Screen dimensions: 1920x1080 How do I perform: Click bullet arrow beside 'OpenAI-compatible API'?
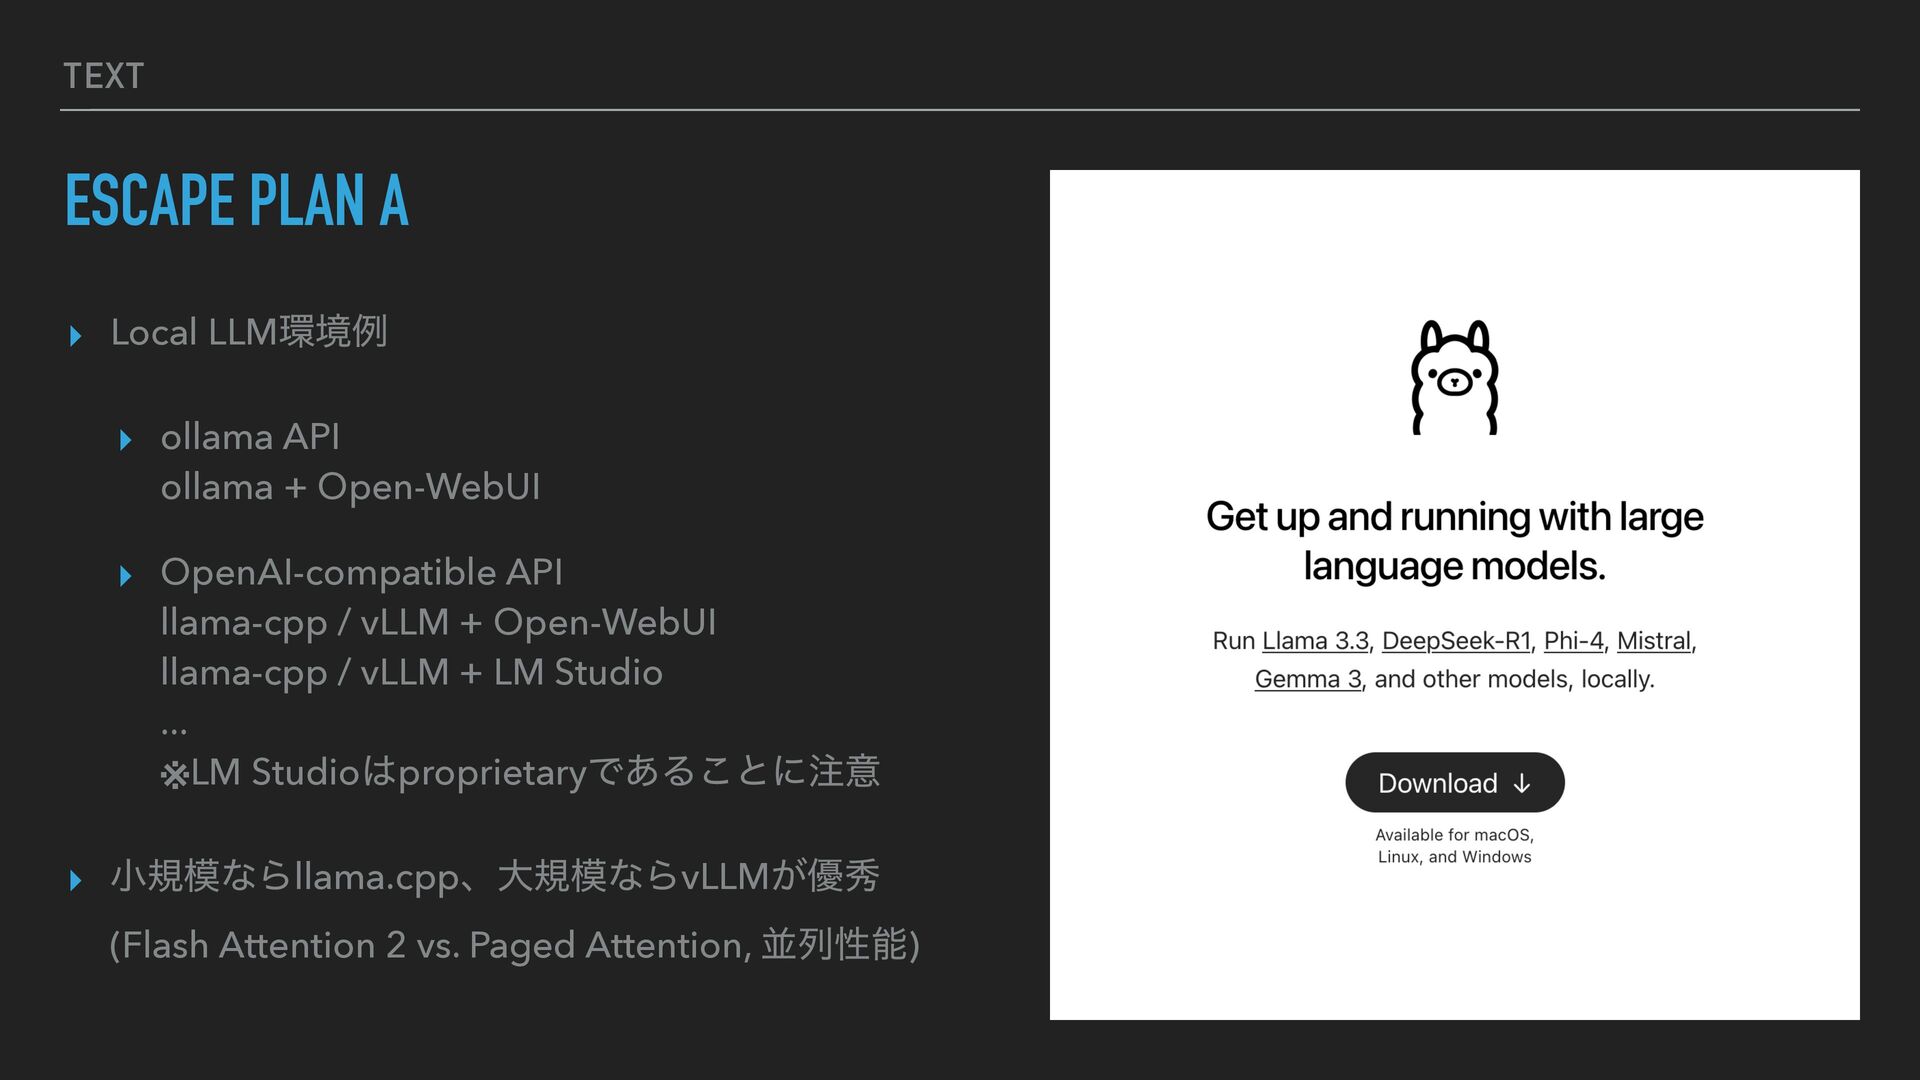[x=125, y=576]
